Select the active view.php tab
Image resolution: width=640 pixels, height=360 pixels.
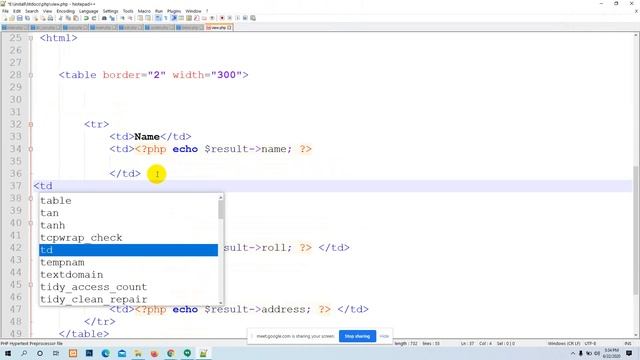[x=219, y=27]
